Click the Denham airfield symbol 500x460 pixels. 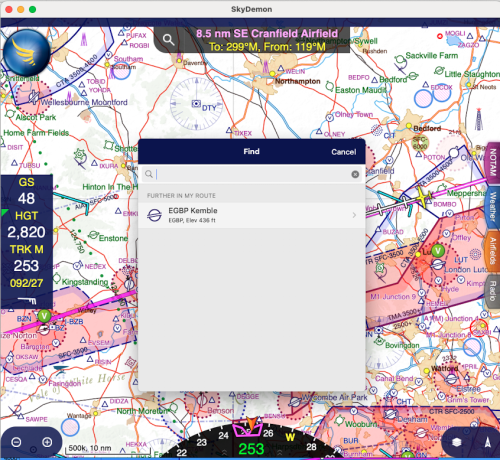click(391, 414)
